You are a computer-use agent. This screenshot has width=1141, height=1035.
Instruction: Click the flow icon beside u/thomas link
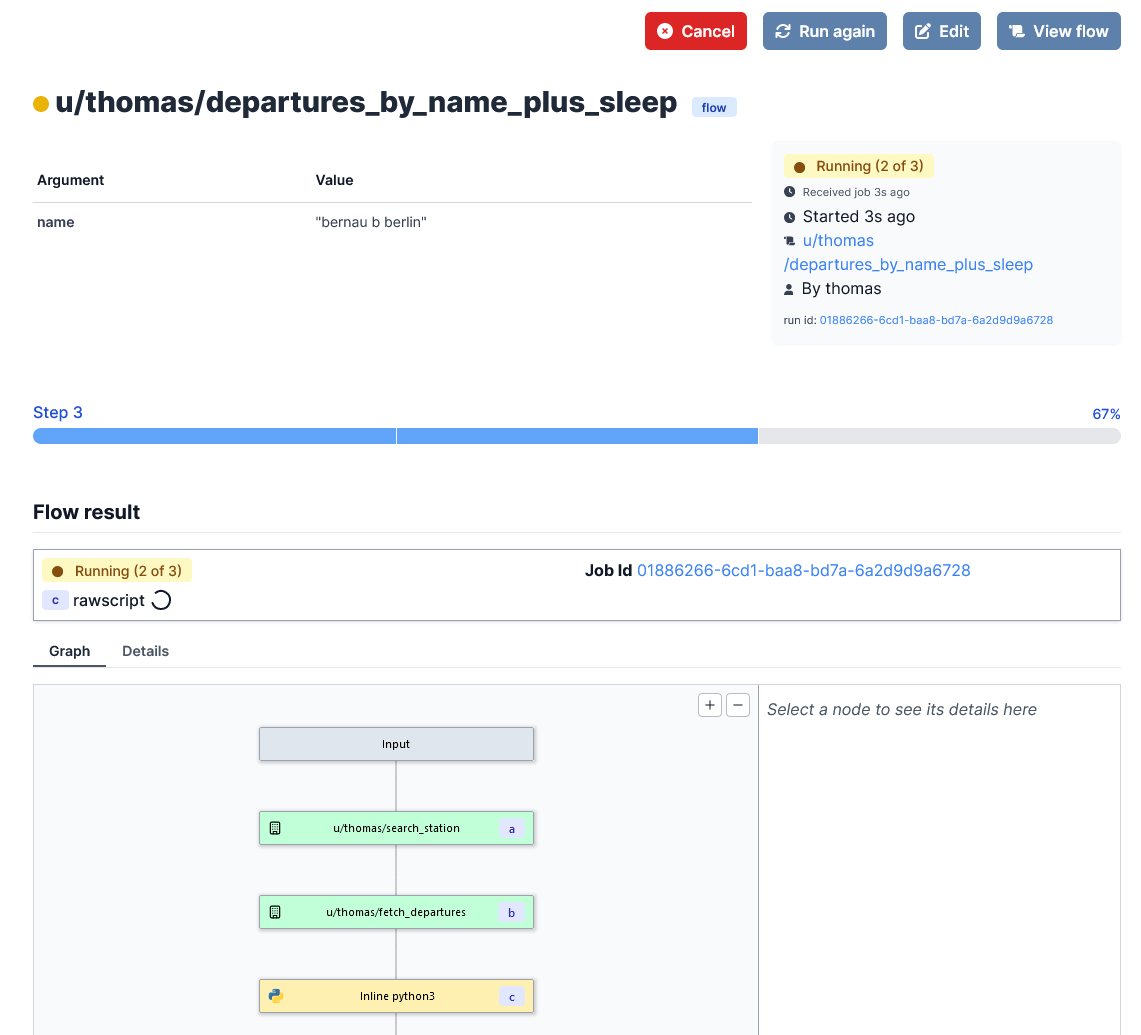[x=790, y=241]
